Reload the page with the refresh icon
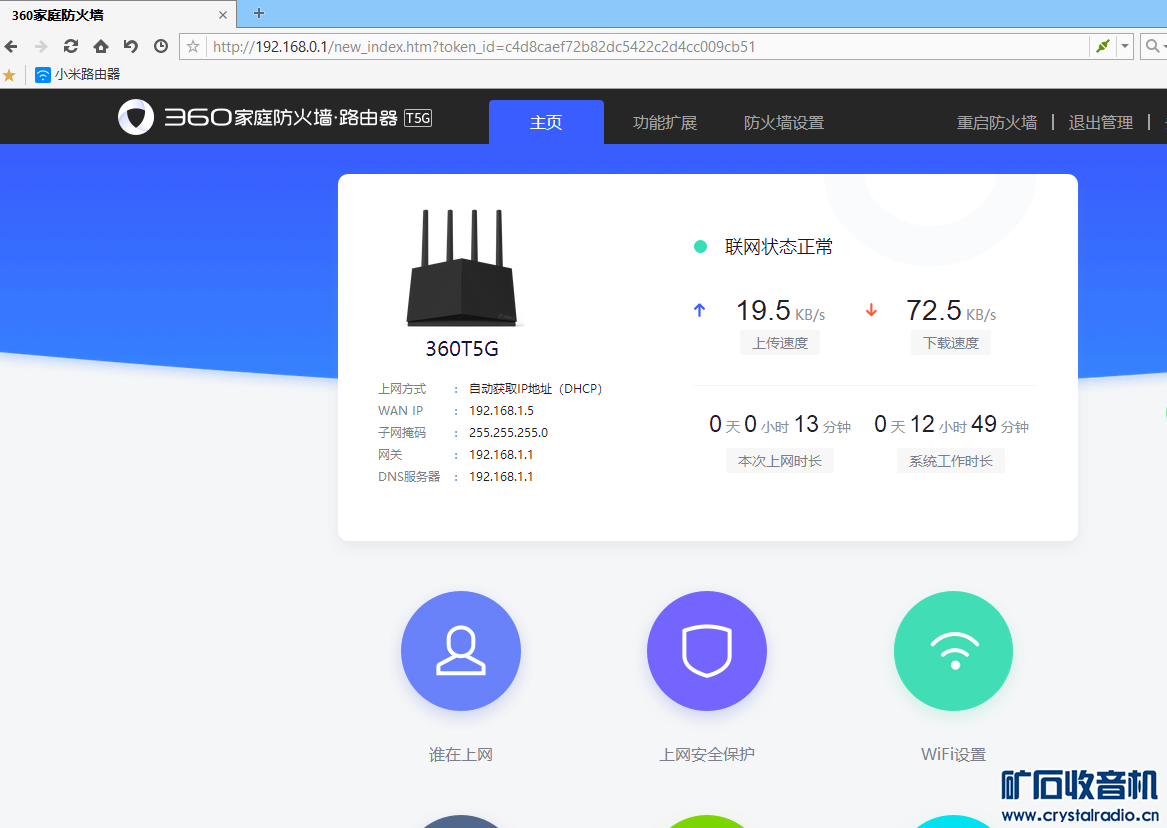 tap(71, 46)
